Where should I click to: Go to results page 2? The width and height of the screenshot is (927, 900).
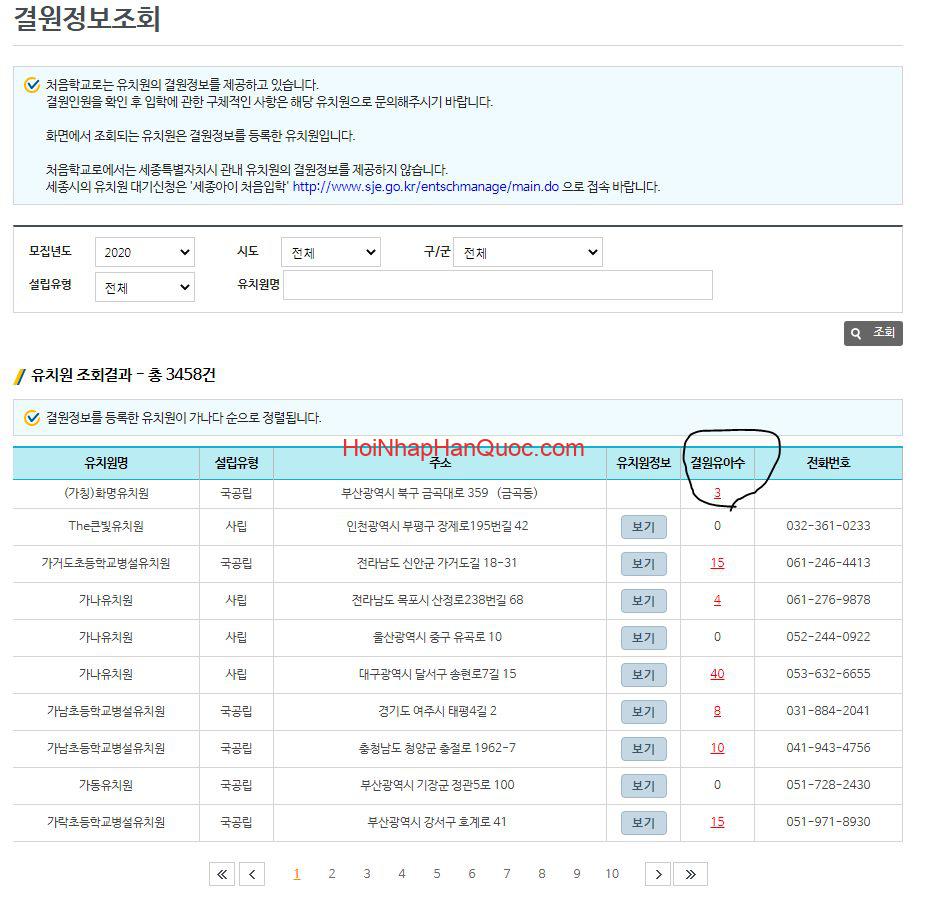click(x=332, y=874)
